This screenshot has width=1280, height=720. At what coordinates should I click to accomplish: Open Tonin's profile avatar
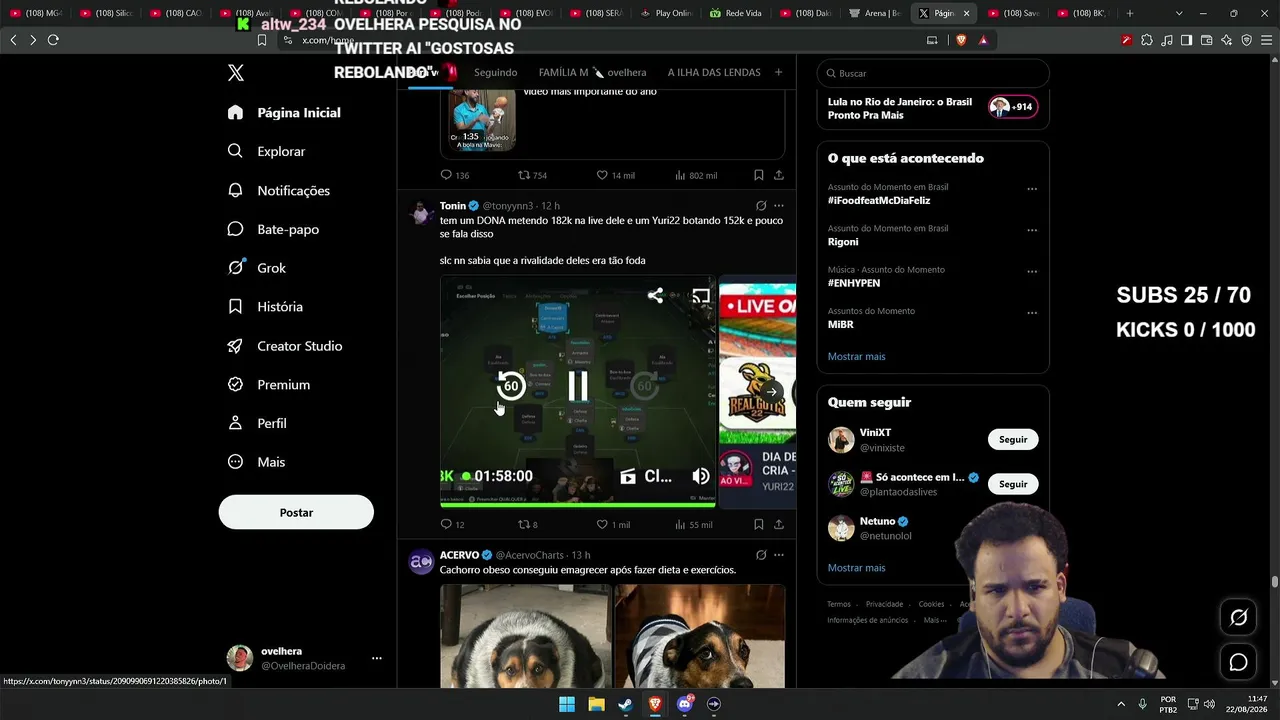[421, 212]
